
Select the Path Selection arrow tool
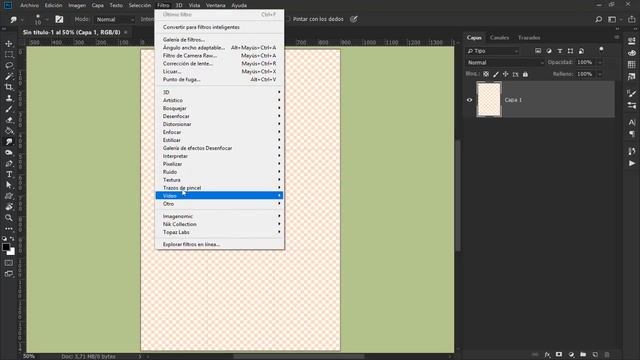click(9, 185)
